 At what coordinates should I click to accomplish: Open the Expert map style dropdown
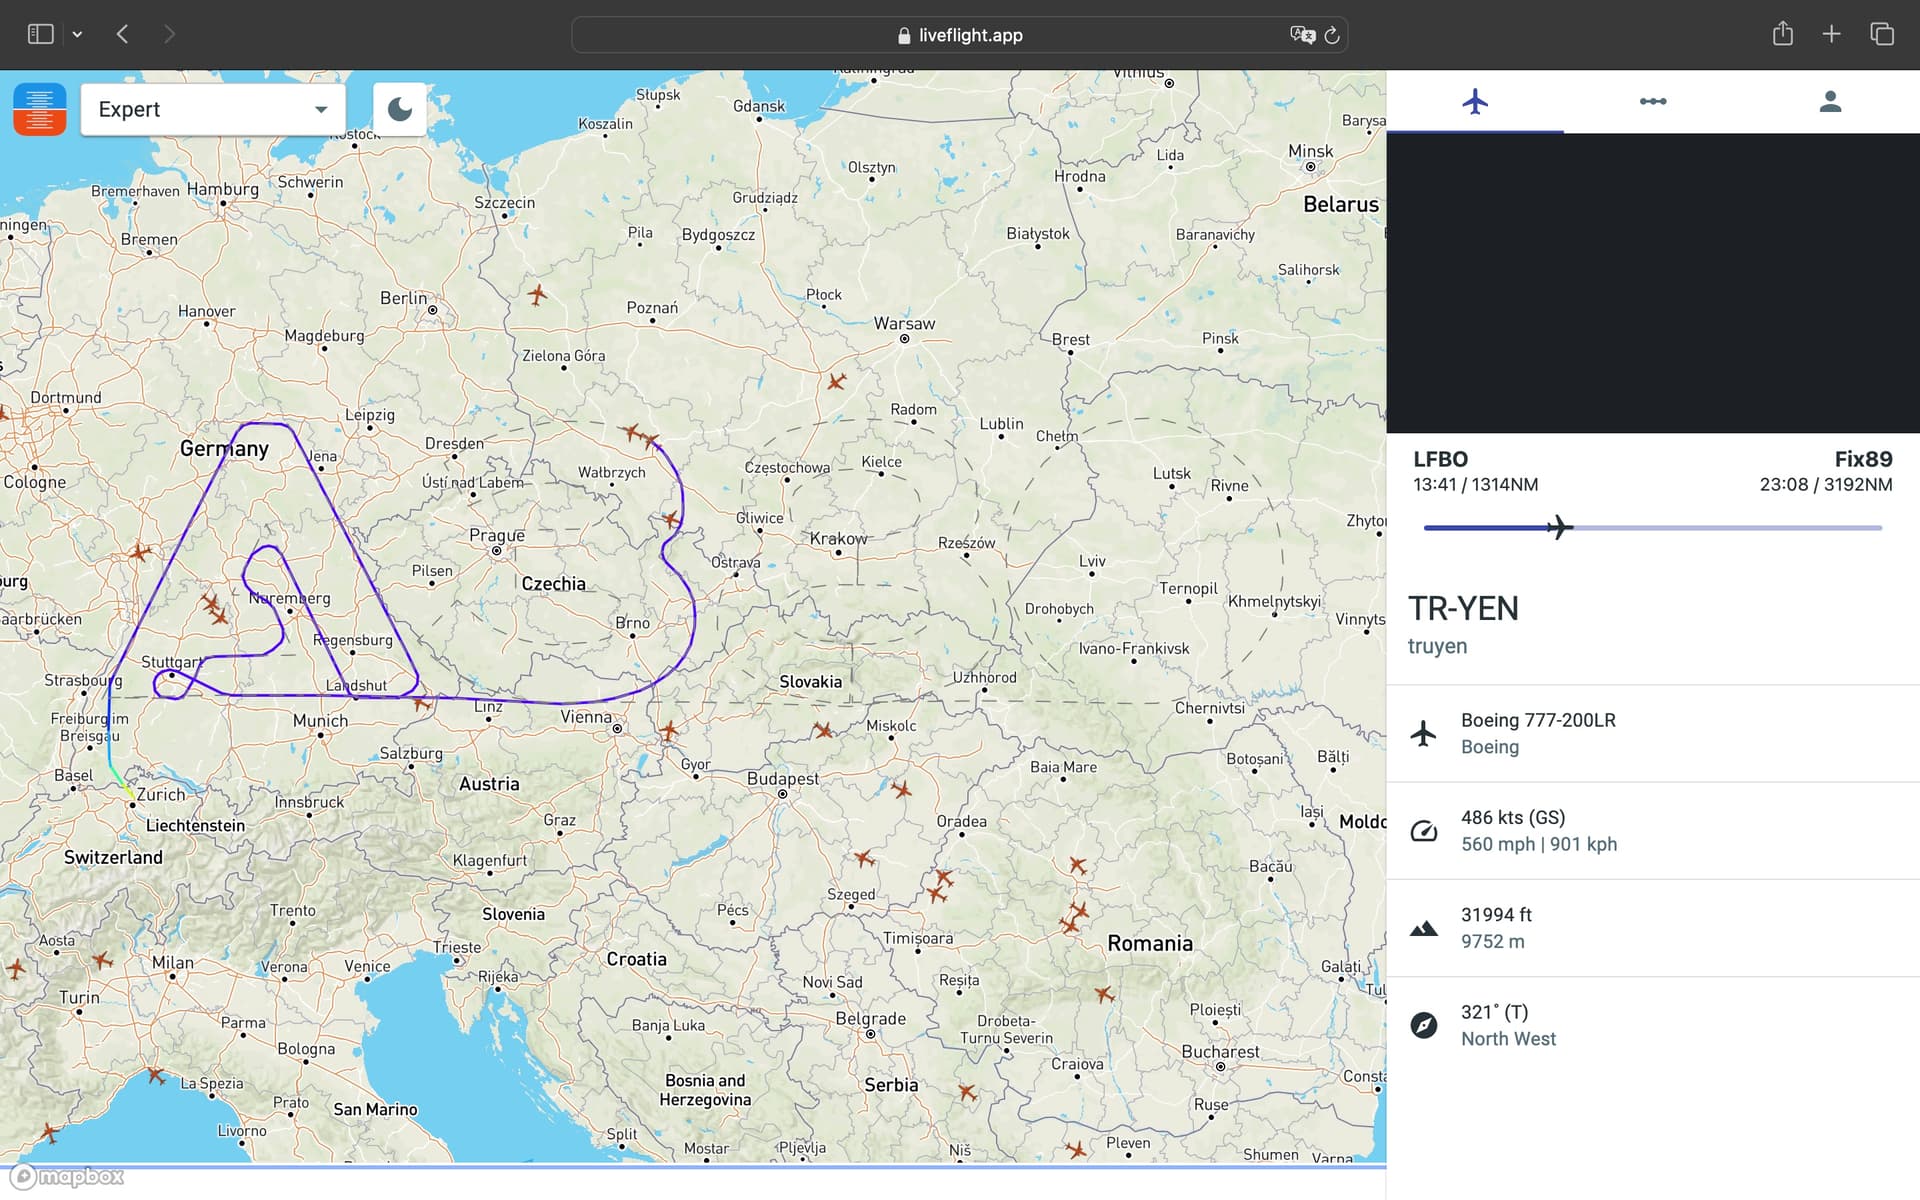point(213,109)
